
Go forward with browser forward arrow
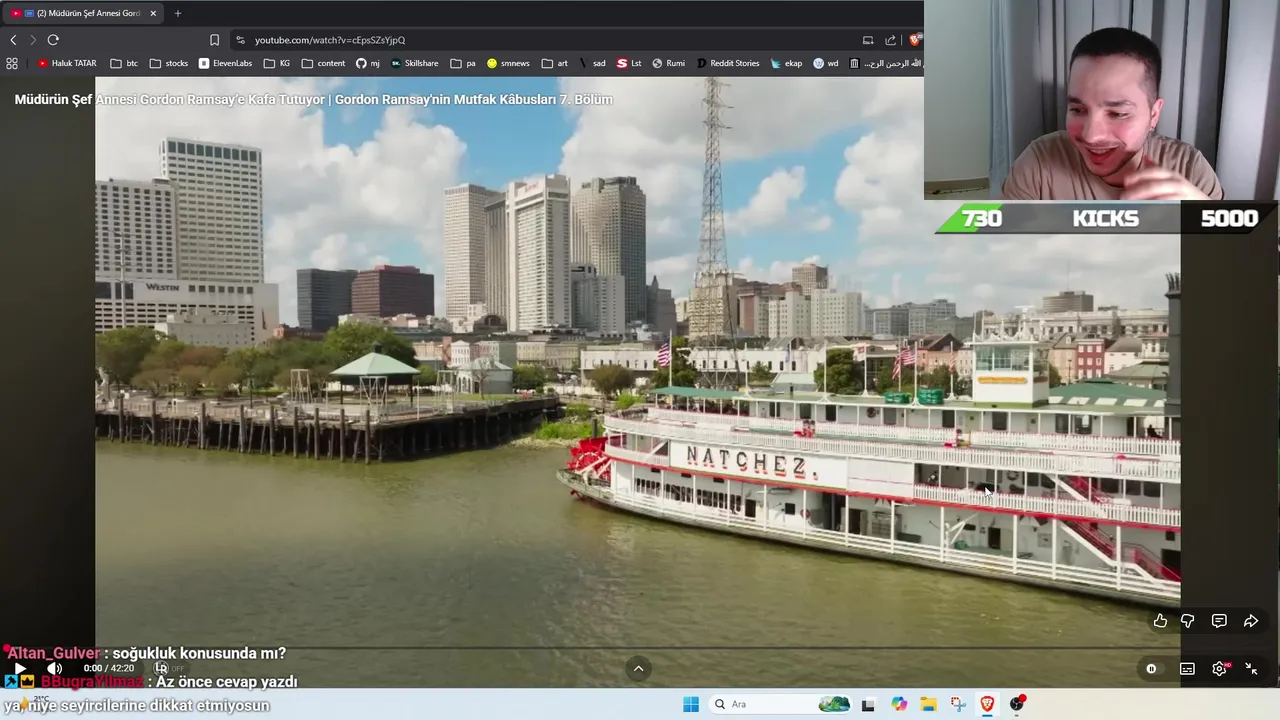pos(33,40)
